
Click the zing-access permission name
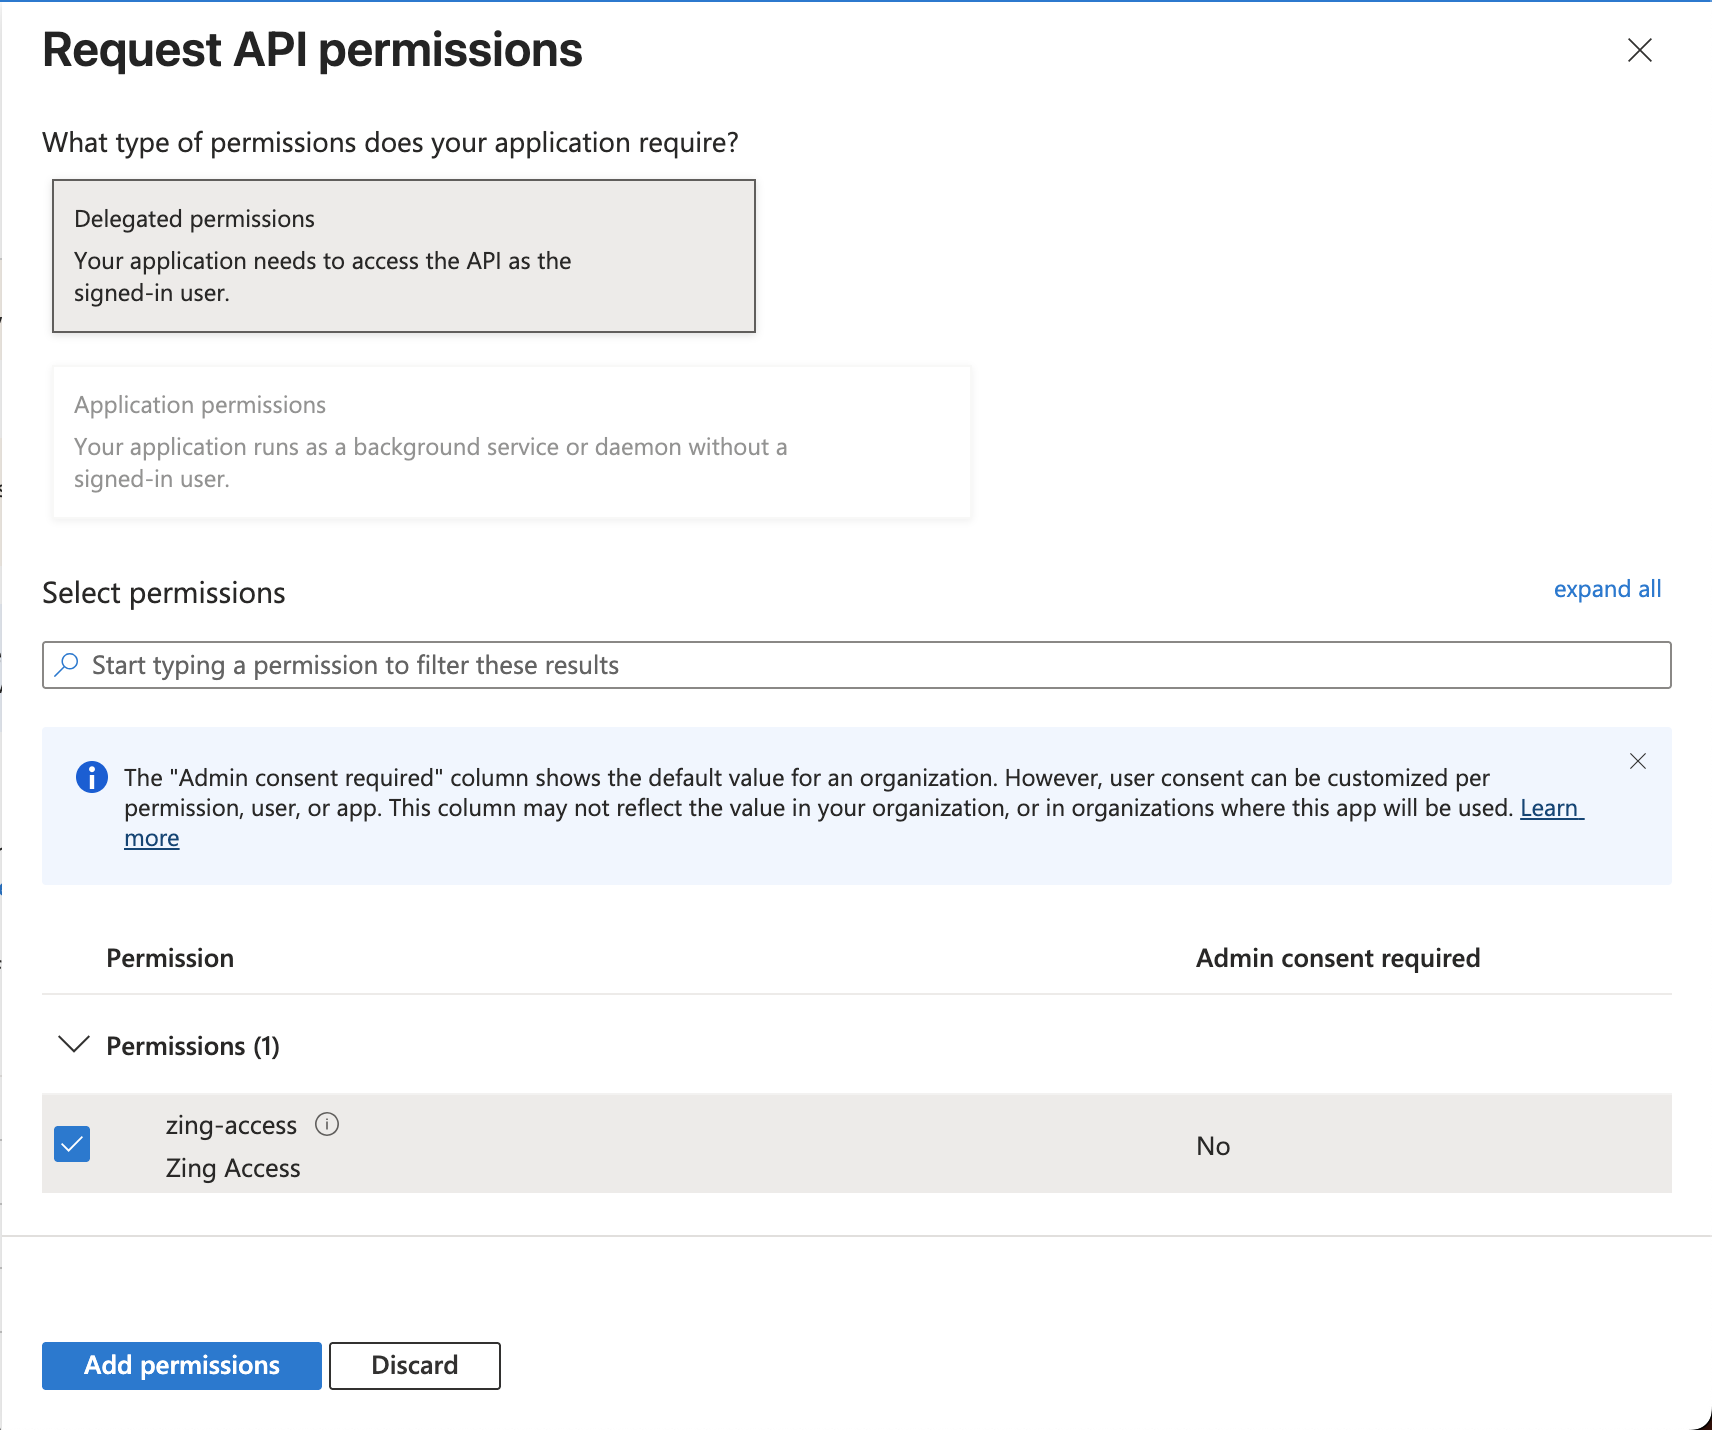coord(231,1125)
